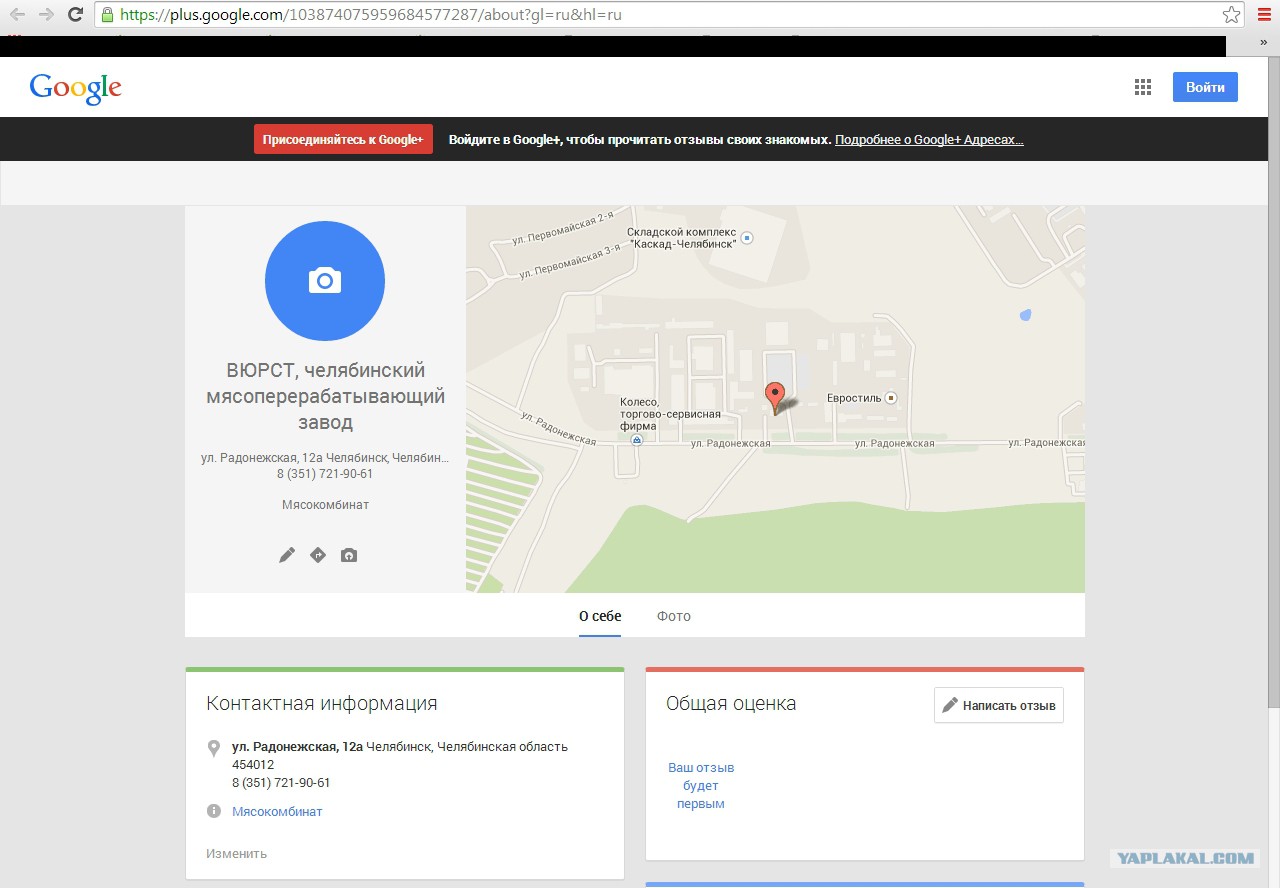Click the phone number under the profile title
The image size is (1280, 888).
pyautogui.click(x=325, y=474)
